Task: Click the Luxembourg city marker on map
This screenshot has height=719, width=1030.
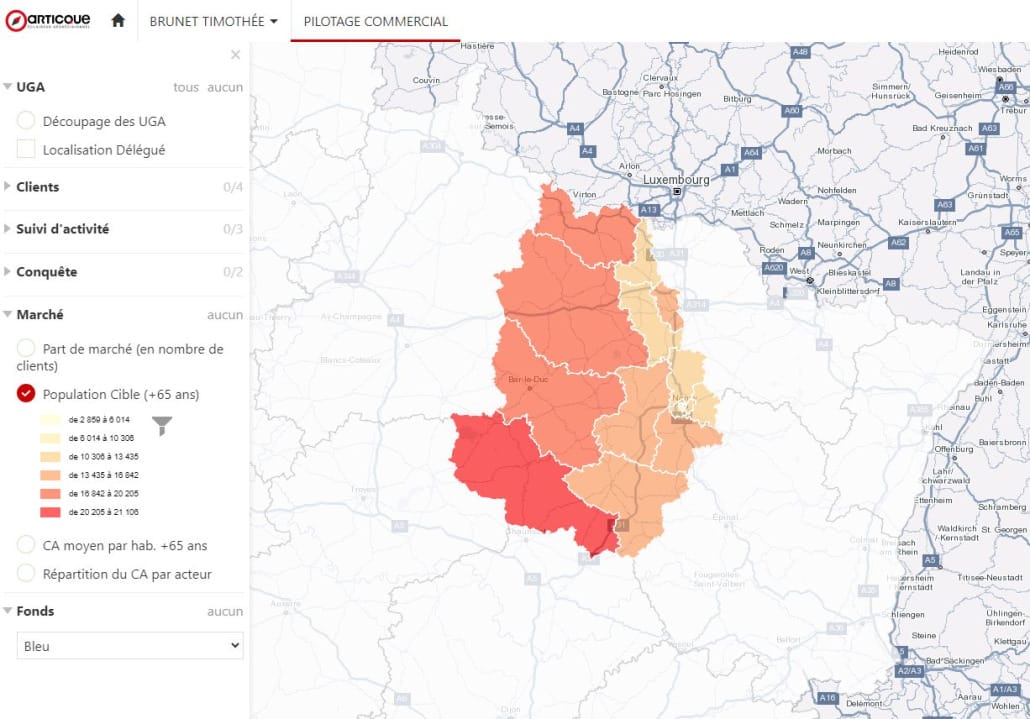Action: click(x=677, y=191)
